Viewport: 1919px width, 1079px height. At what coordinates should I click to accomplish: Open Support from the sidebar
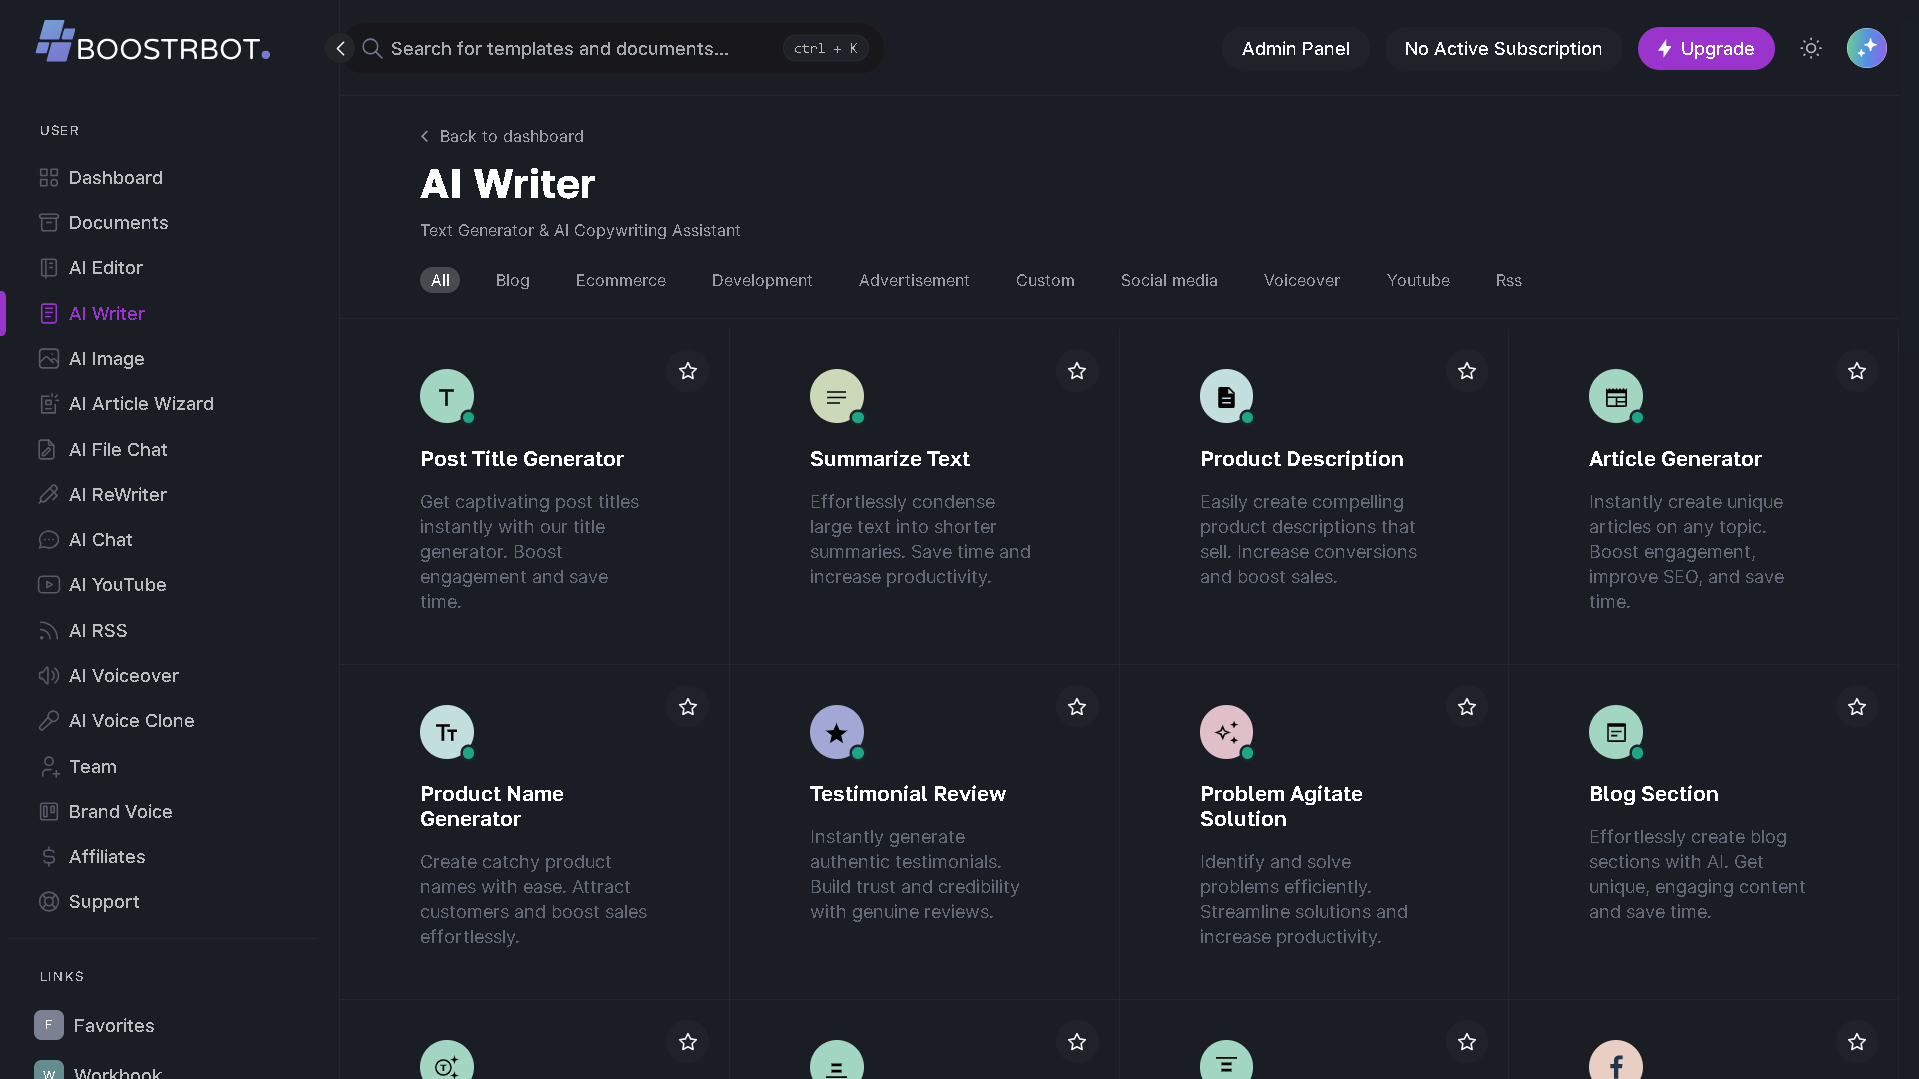pyautogui.click(x=89, y=902)
